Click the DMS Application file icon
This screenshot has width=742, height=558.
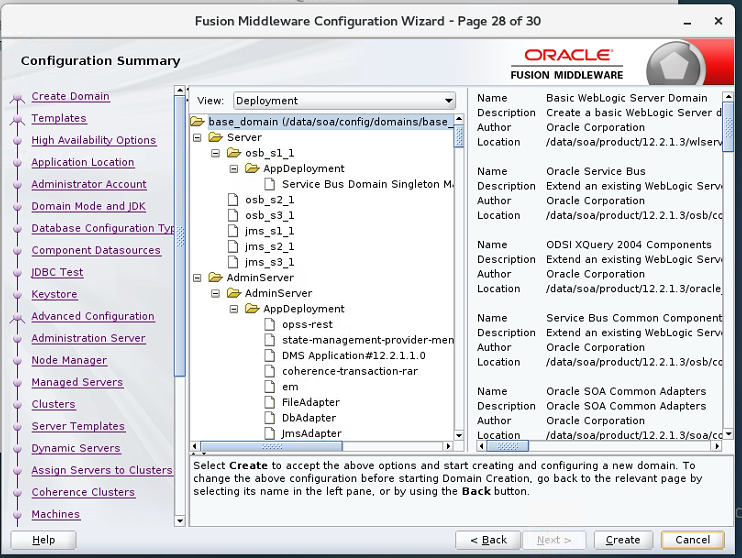(270, 355)
